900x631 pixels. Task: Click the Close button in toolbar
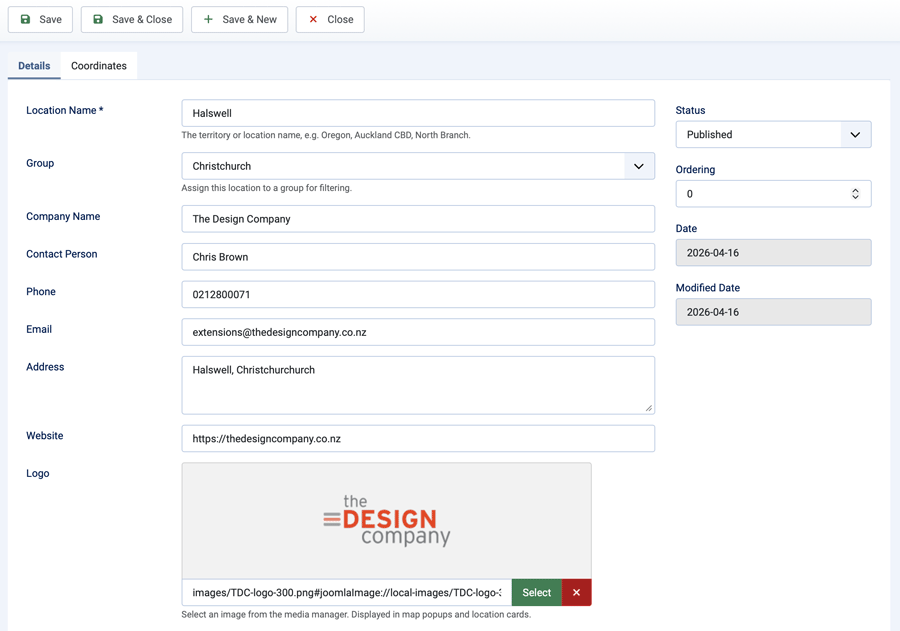330,19
